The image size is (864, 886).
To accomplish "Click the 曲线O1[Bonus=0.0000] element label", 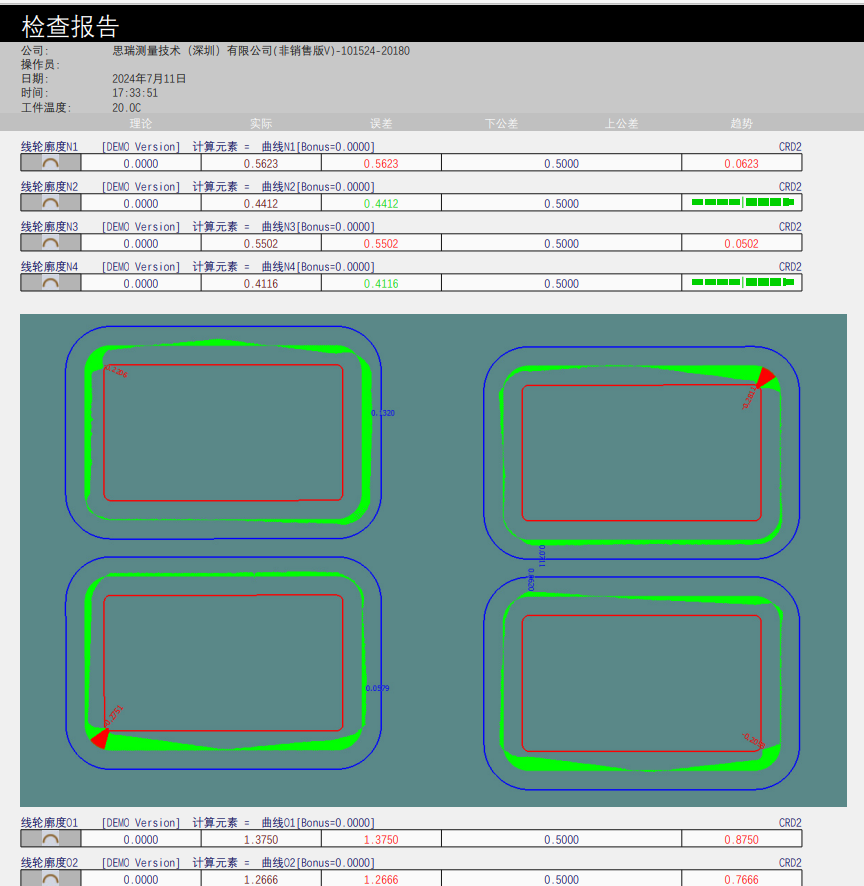I will tap(318, 823).
